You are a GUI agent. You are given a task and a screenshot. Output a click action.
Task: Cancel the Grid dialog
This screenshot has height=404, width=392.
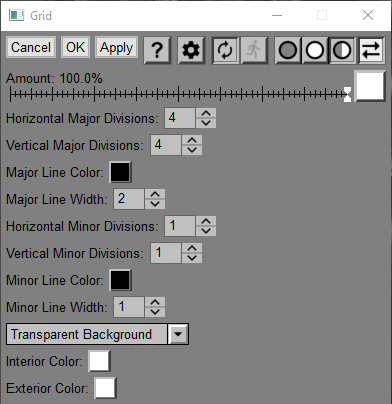point(31,47)
